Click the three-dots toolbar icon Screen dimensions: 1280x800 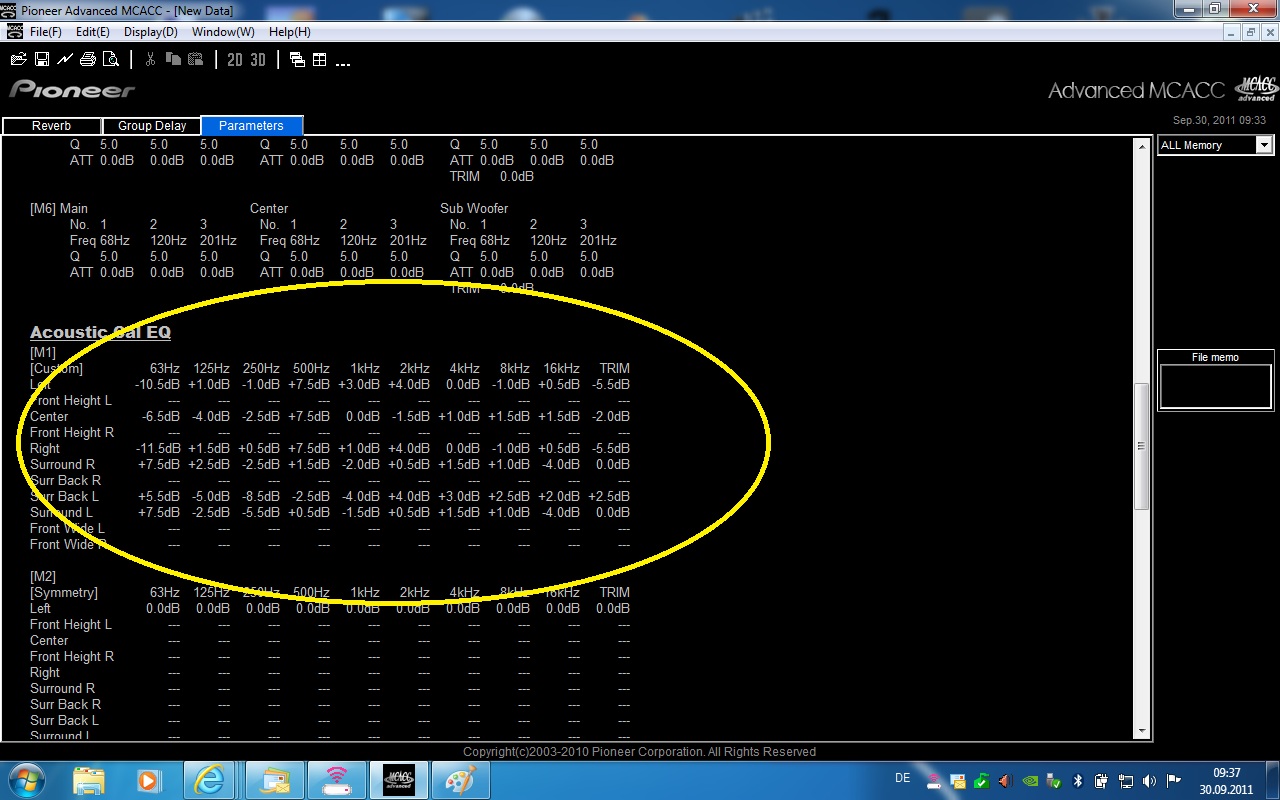[x=343, y=62]
